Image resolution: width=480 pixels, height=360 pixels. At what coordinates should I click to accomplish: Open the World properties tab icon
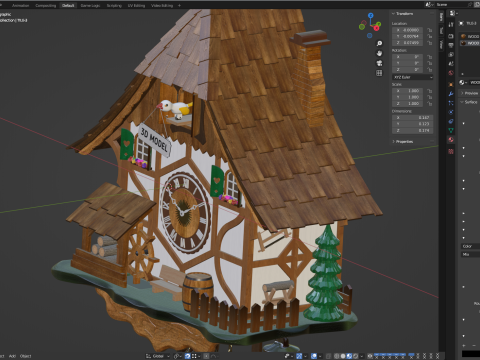click(451, 73)
